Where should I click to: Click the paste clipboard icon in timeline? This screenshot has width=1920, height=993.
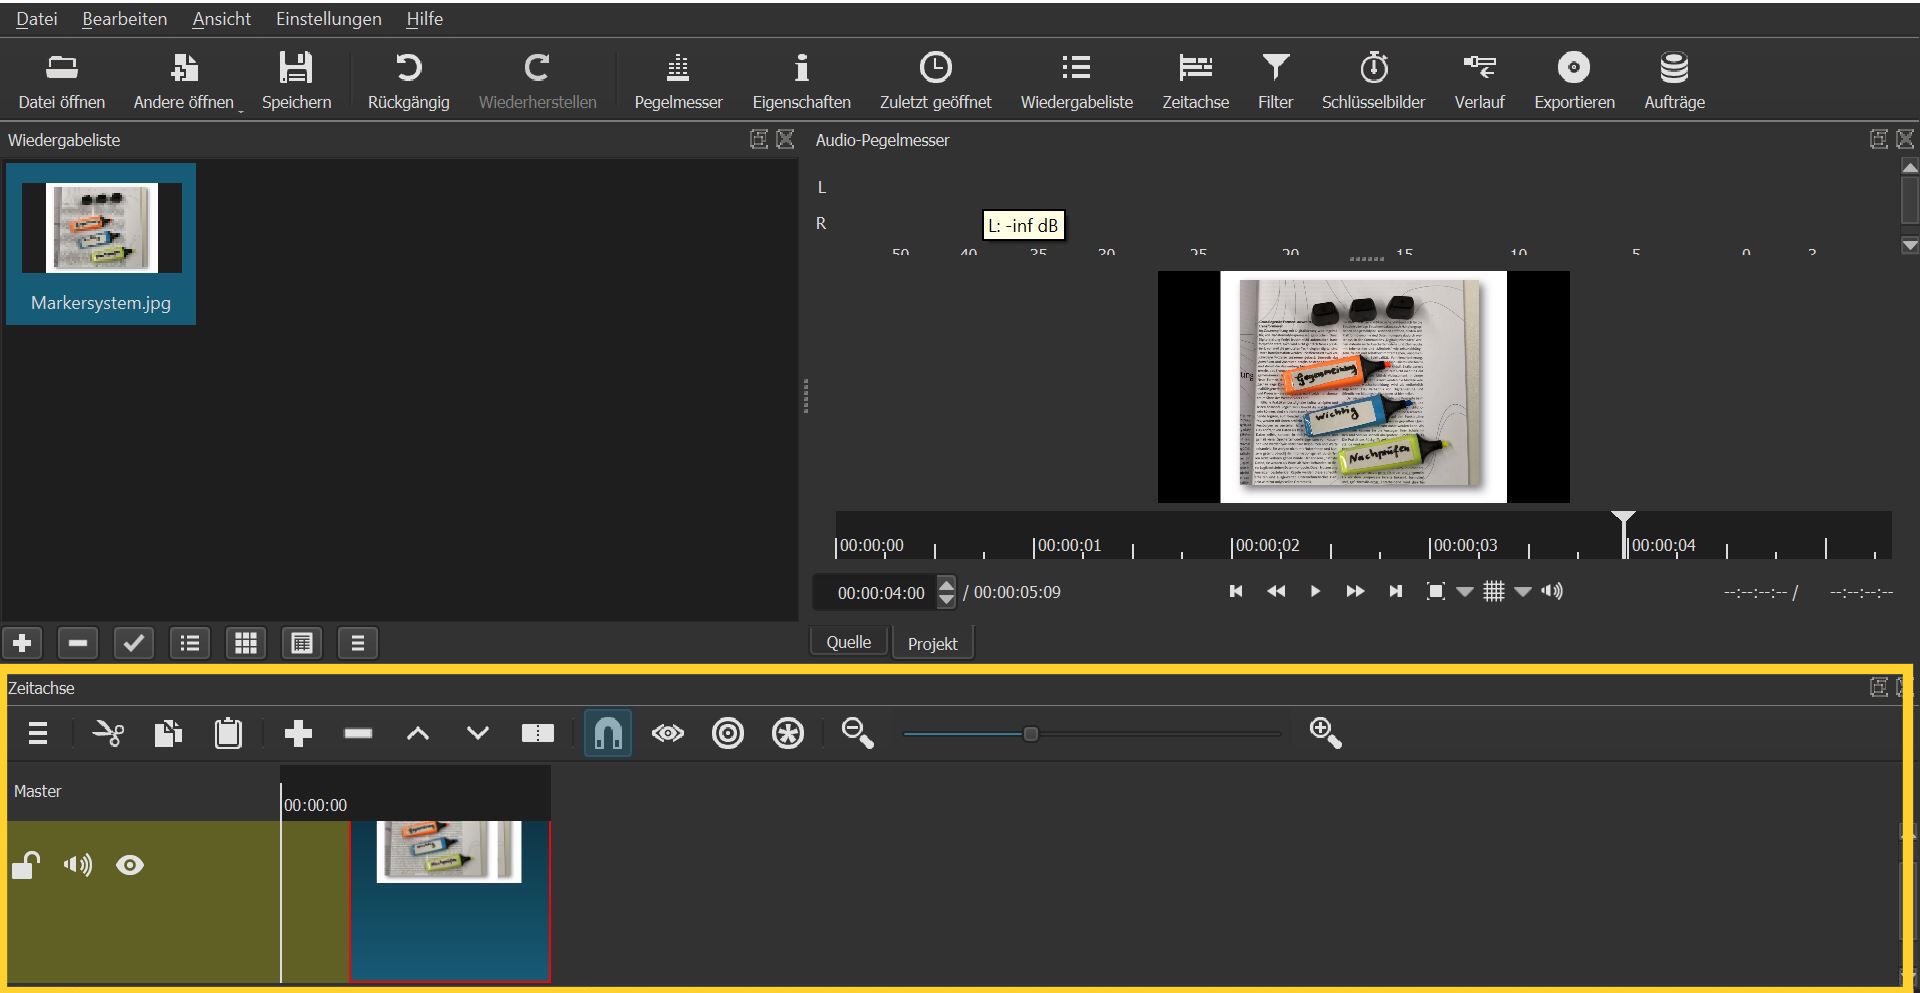tap(228, 734)
